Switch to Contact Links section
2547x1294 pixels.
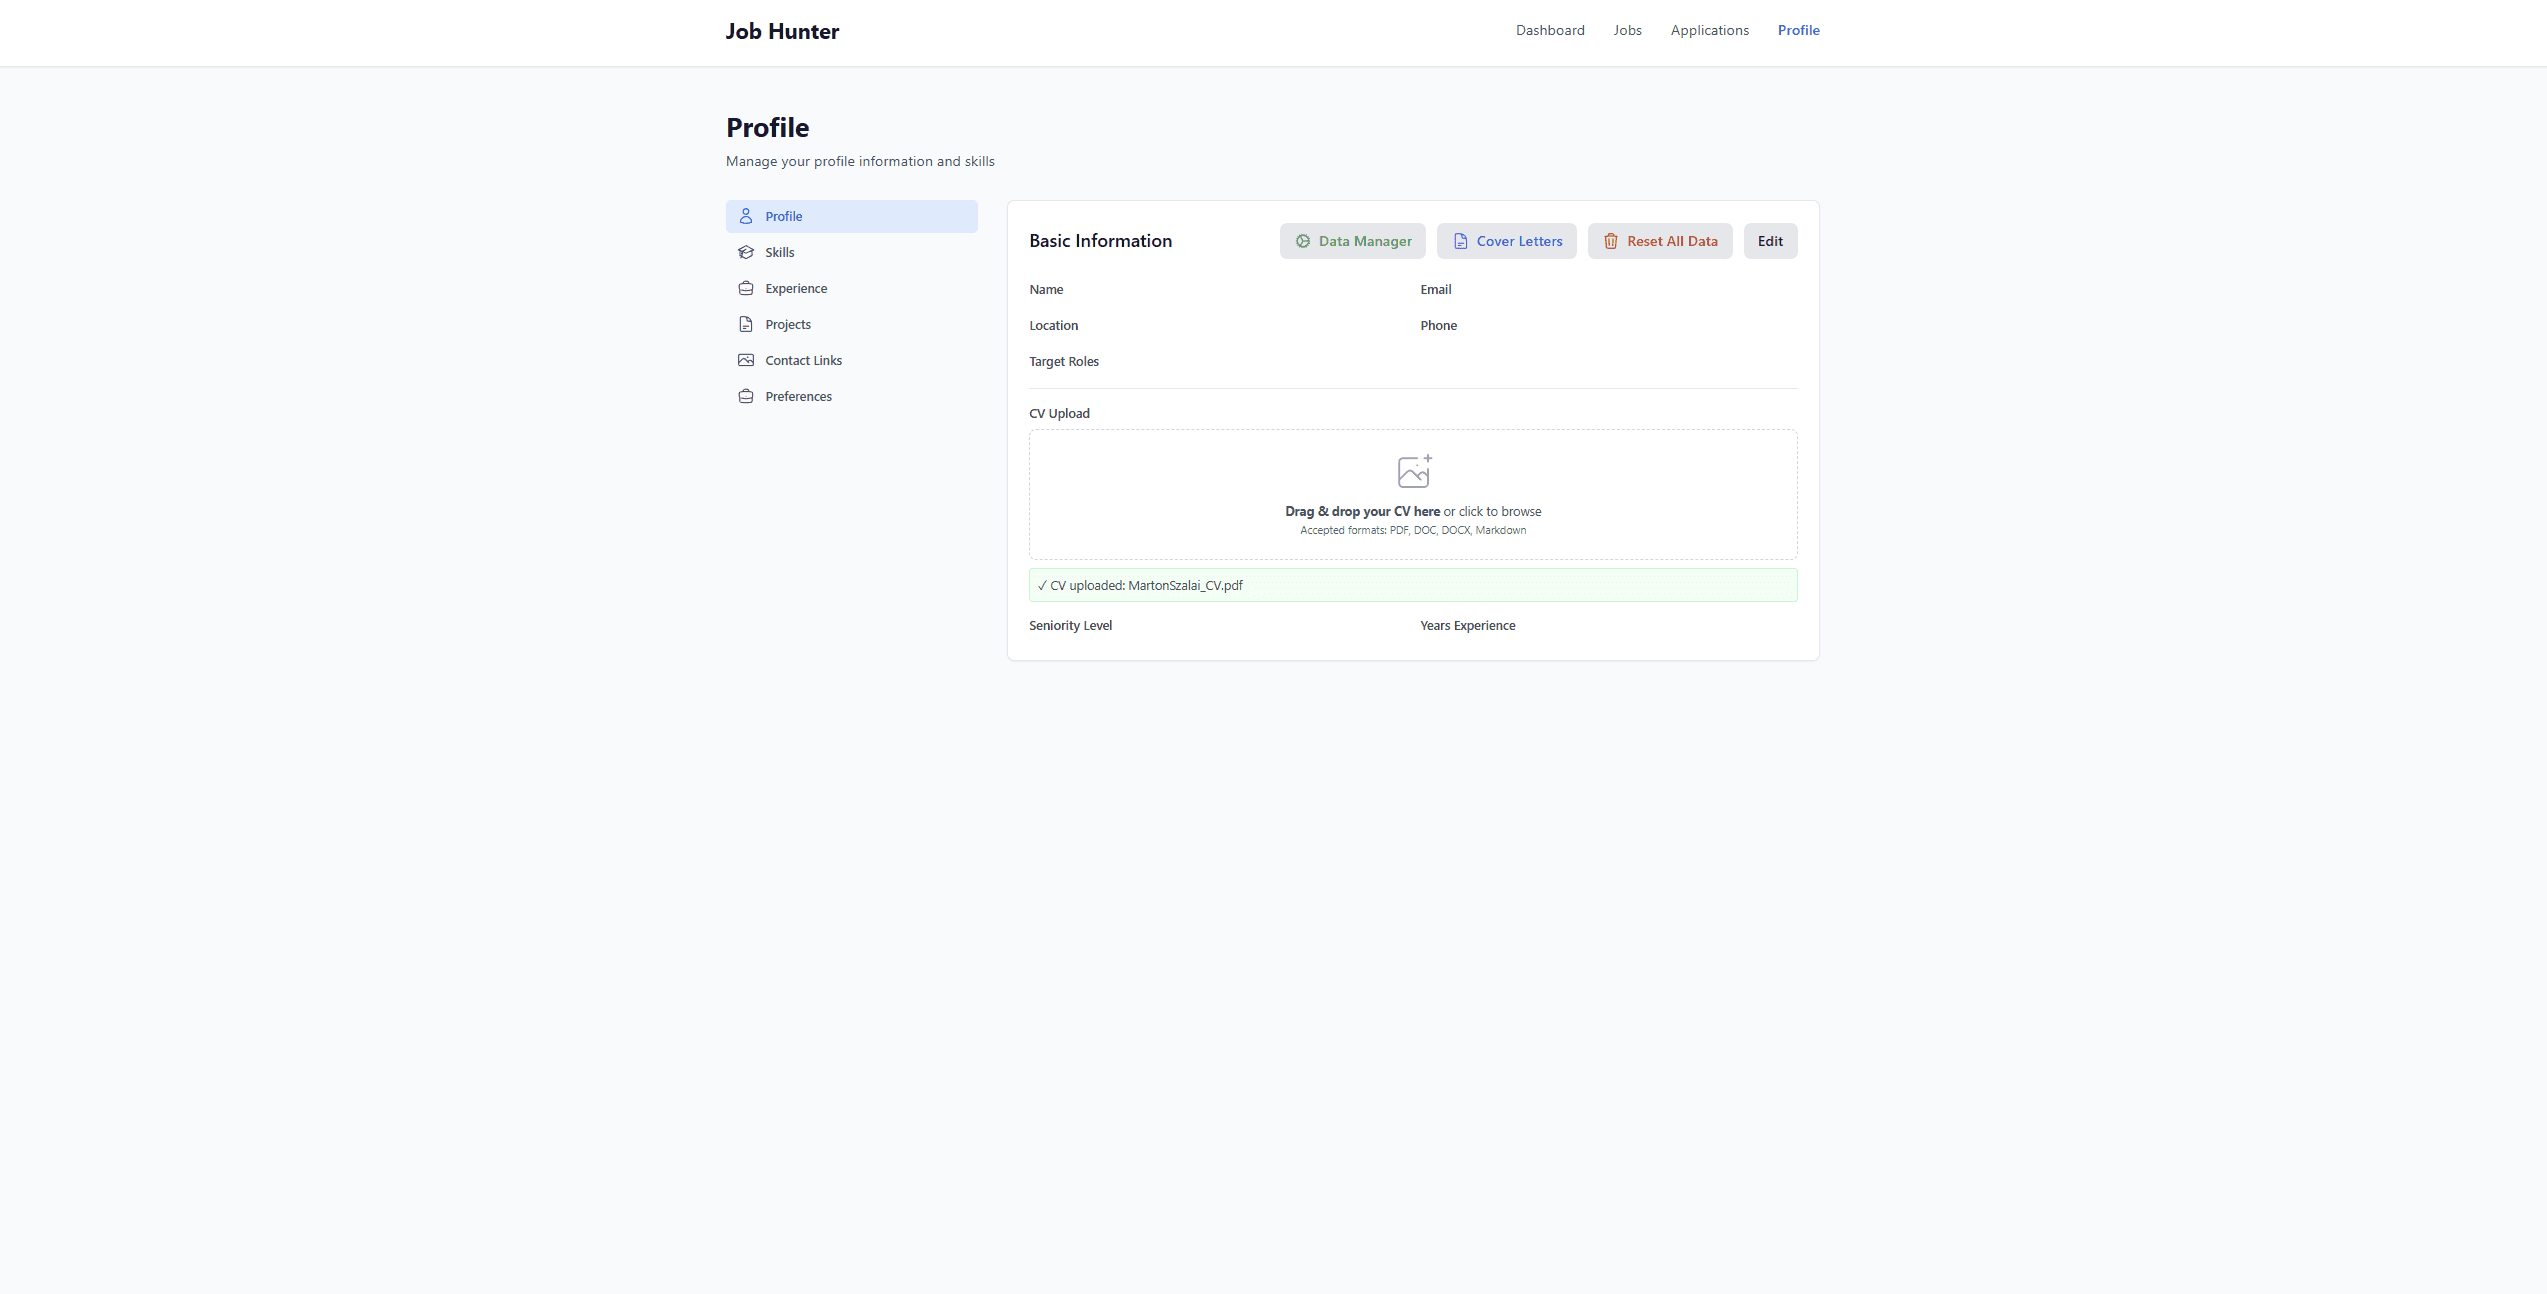(803, 360)
